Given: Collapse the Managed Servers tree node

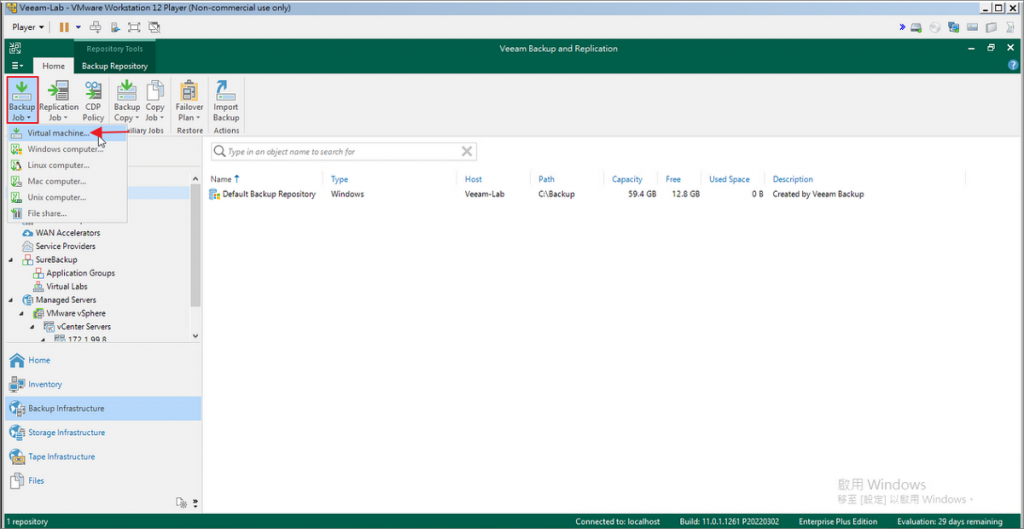Looking at the screenshot, I should click(12, 300).
